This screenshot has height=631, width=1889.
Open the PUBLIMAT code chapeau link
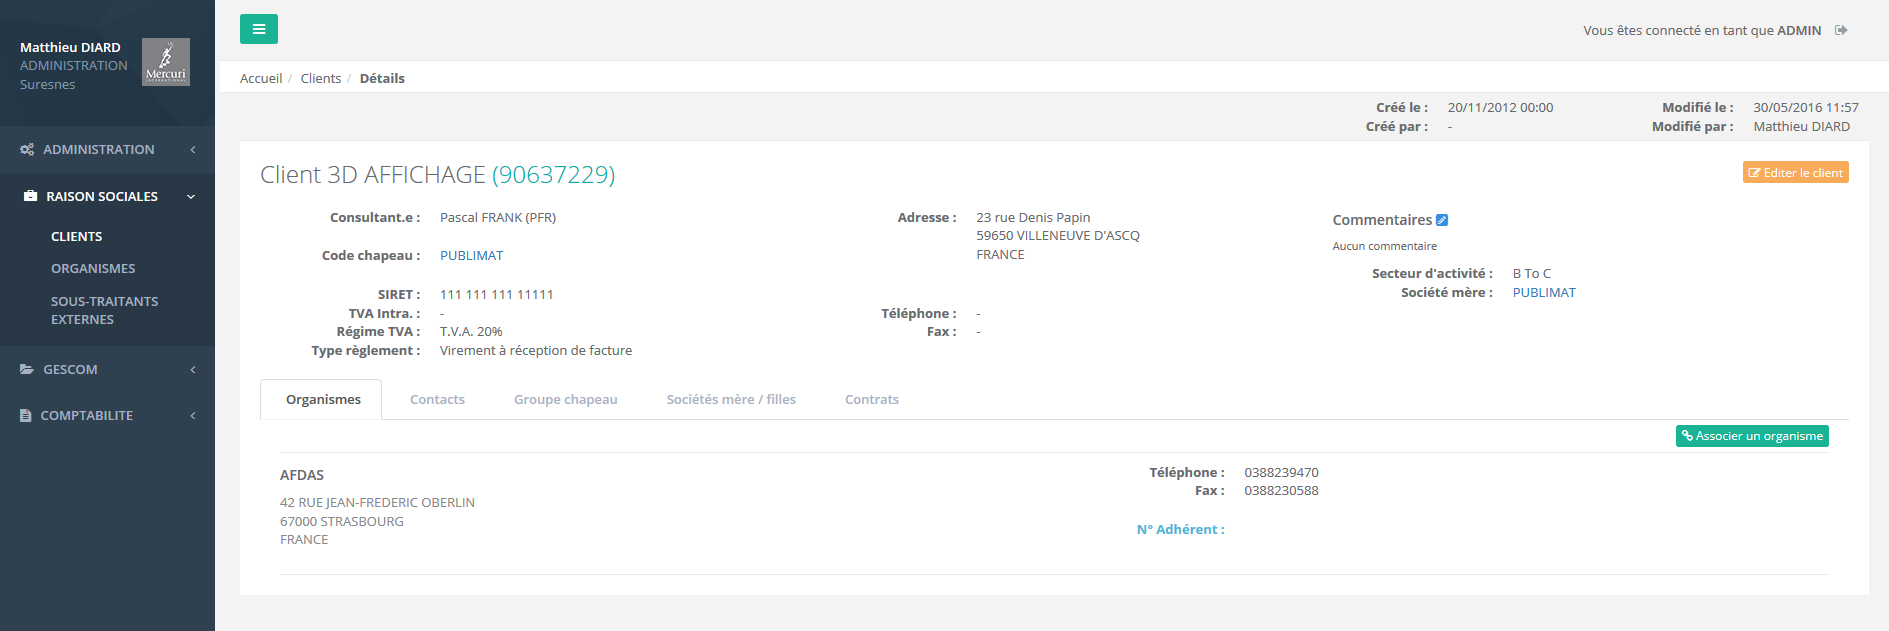tap(471, 255)
